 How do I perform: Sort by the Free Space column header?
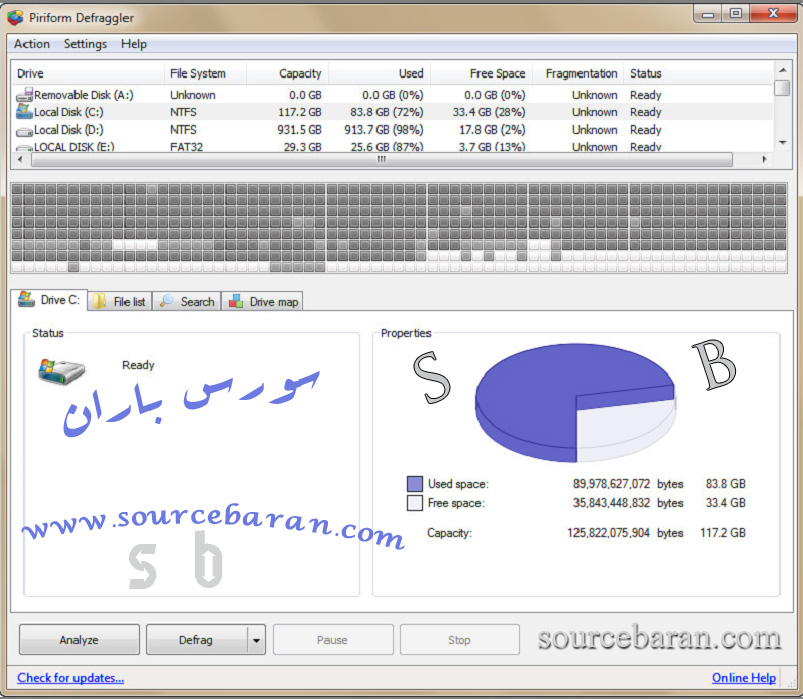point(482,73)
